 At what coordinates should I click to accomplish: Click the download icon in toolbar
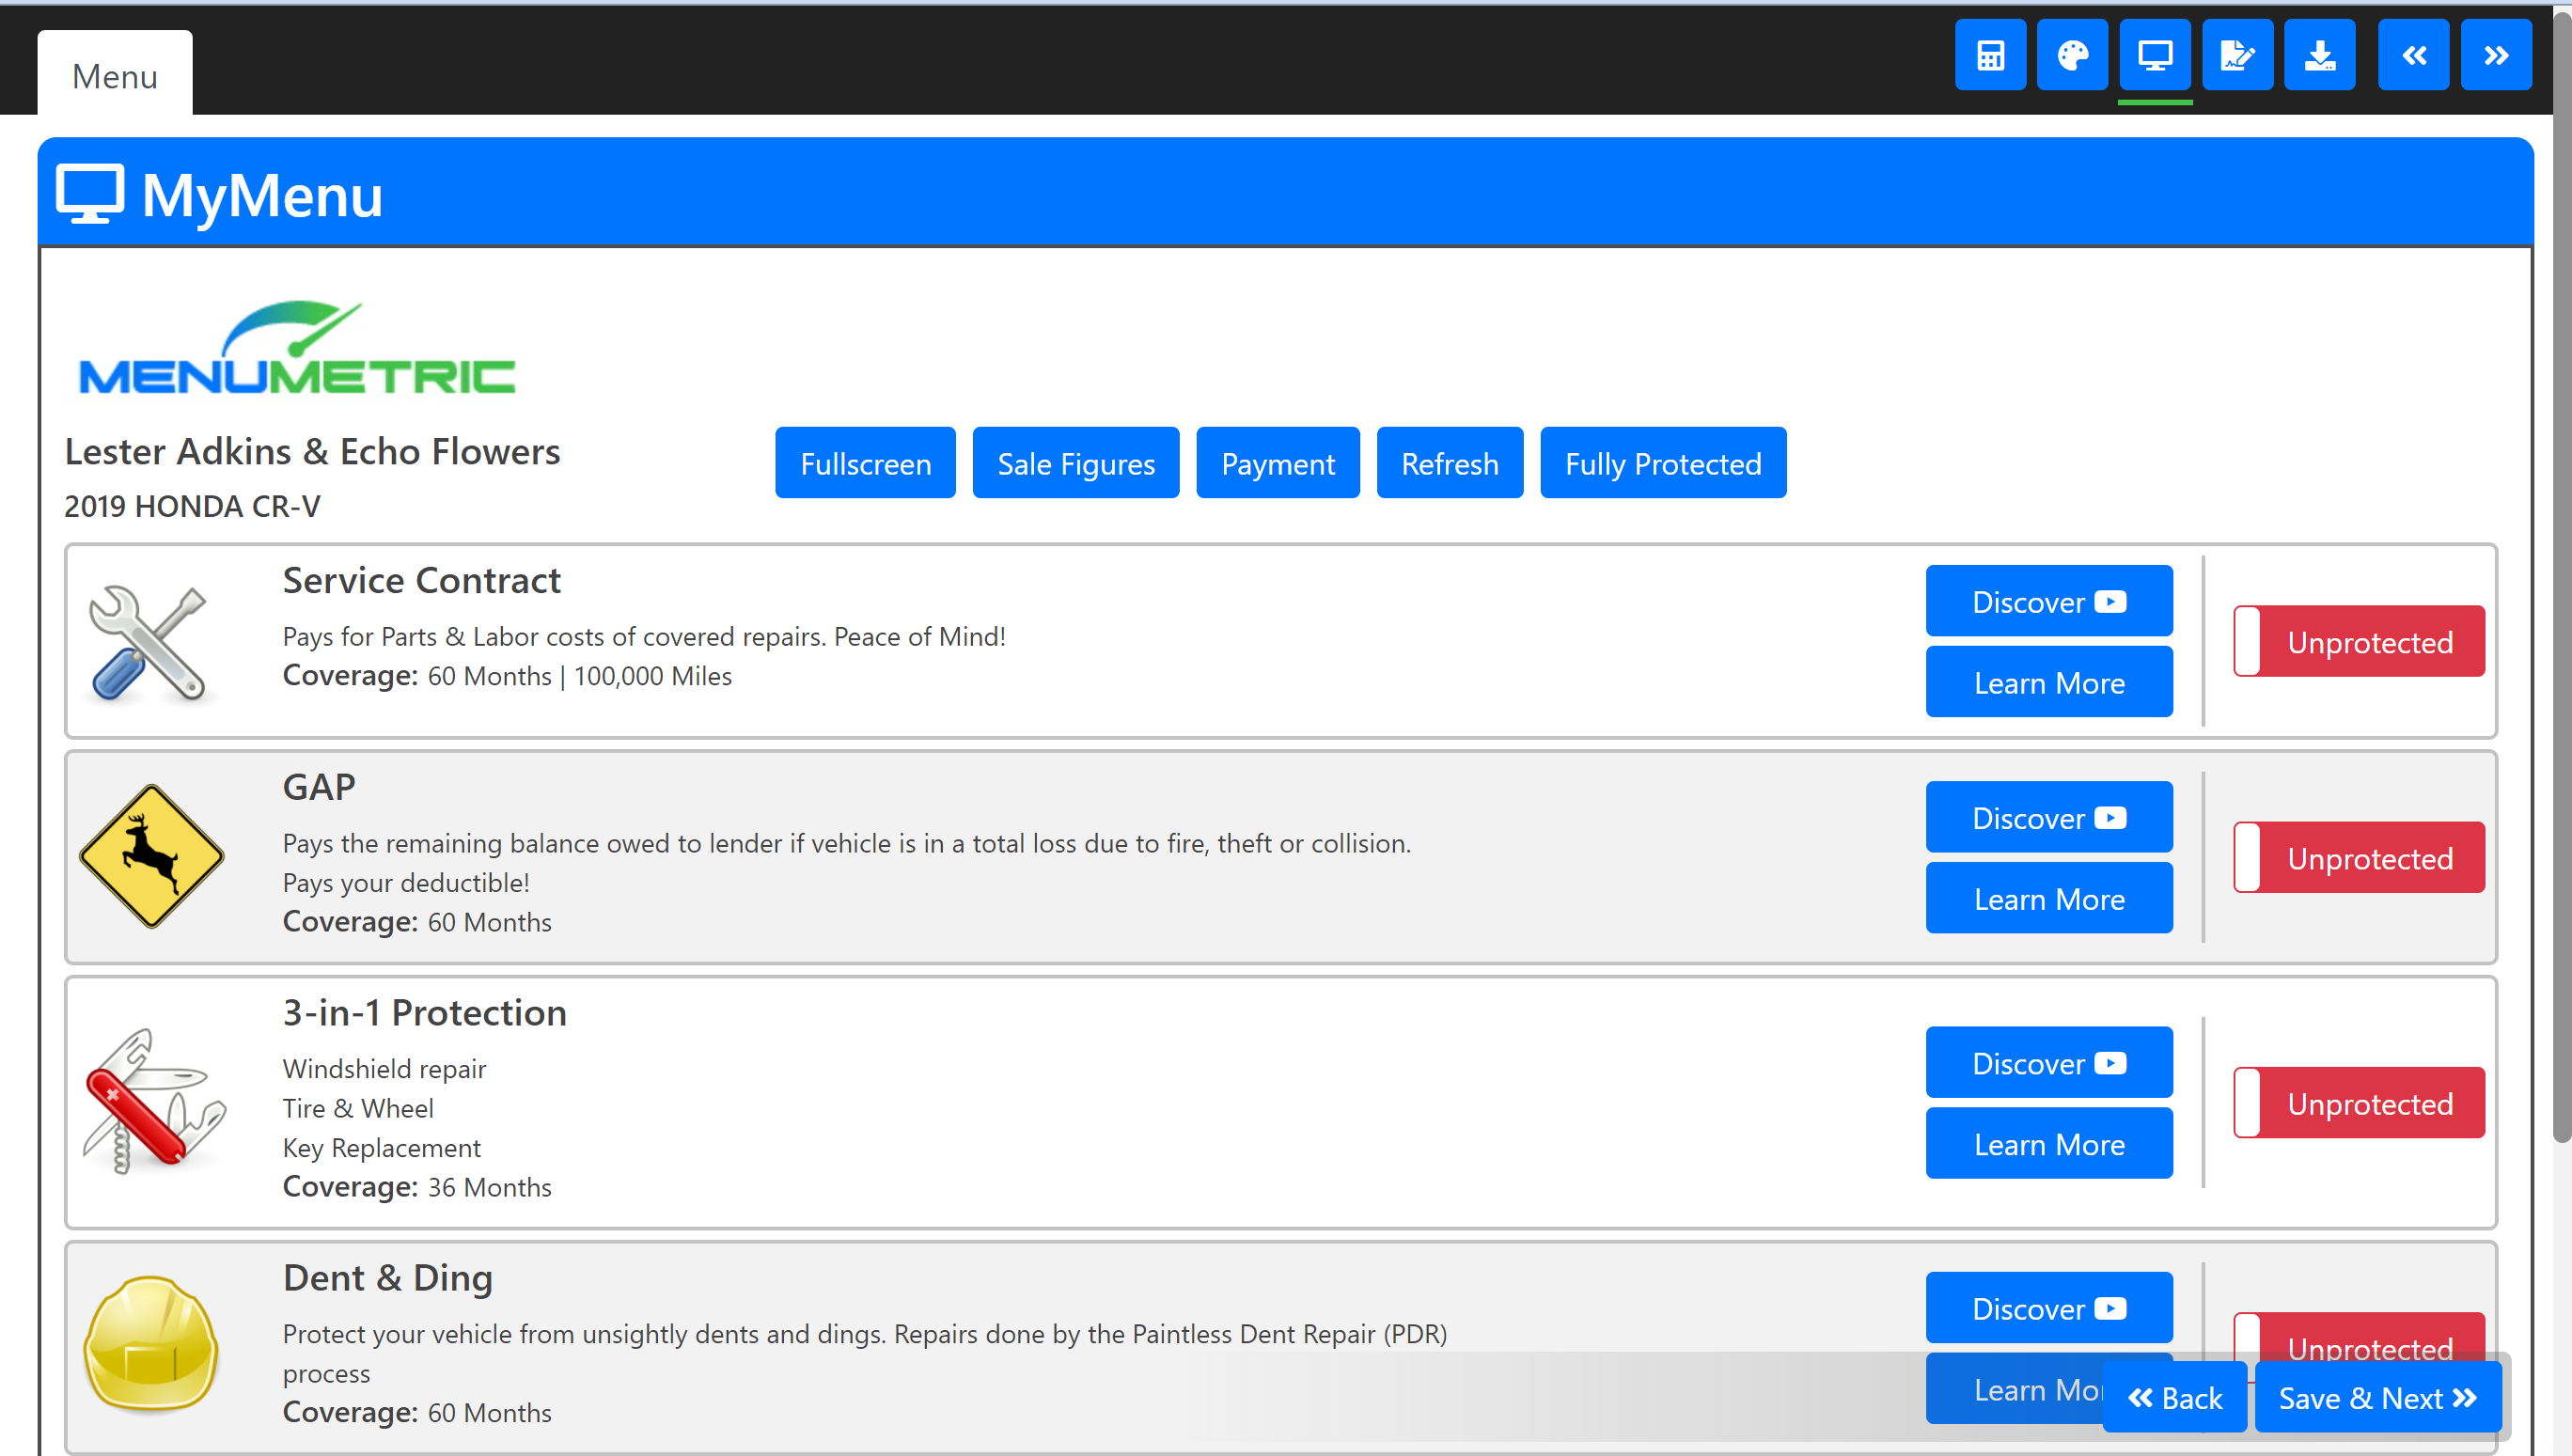[2319, 55]
